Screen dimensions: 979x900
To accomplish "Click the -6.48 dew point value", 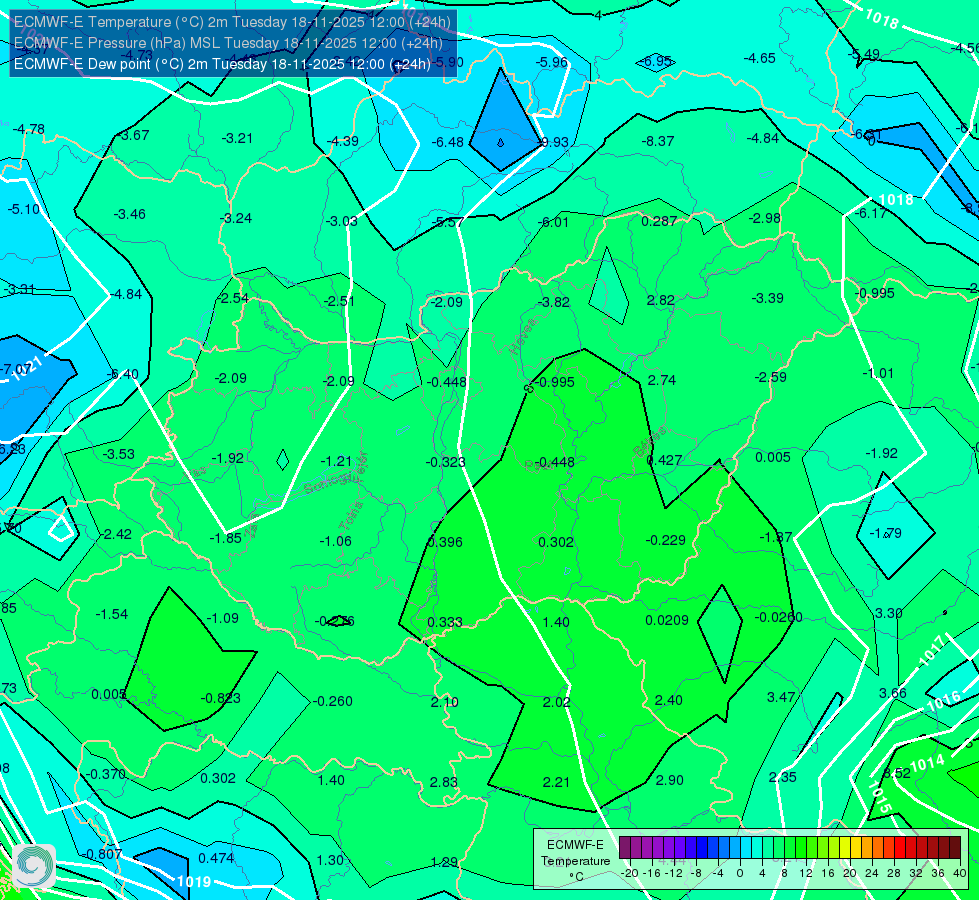I will [x=448, y=142].
